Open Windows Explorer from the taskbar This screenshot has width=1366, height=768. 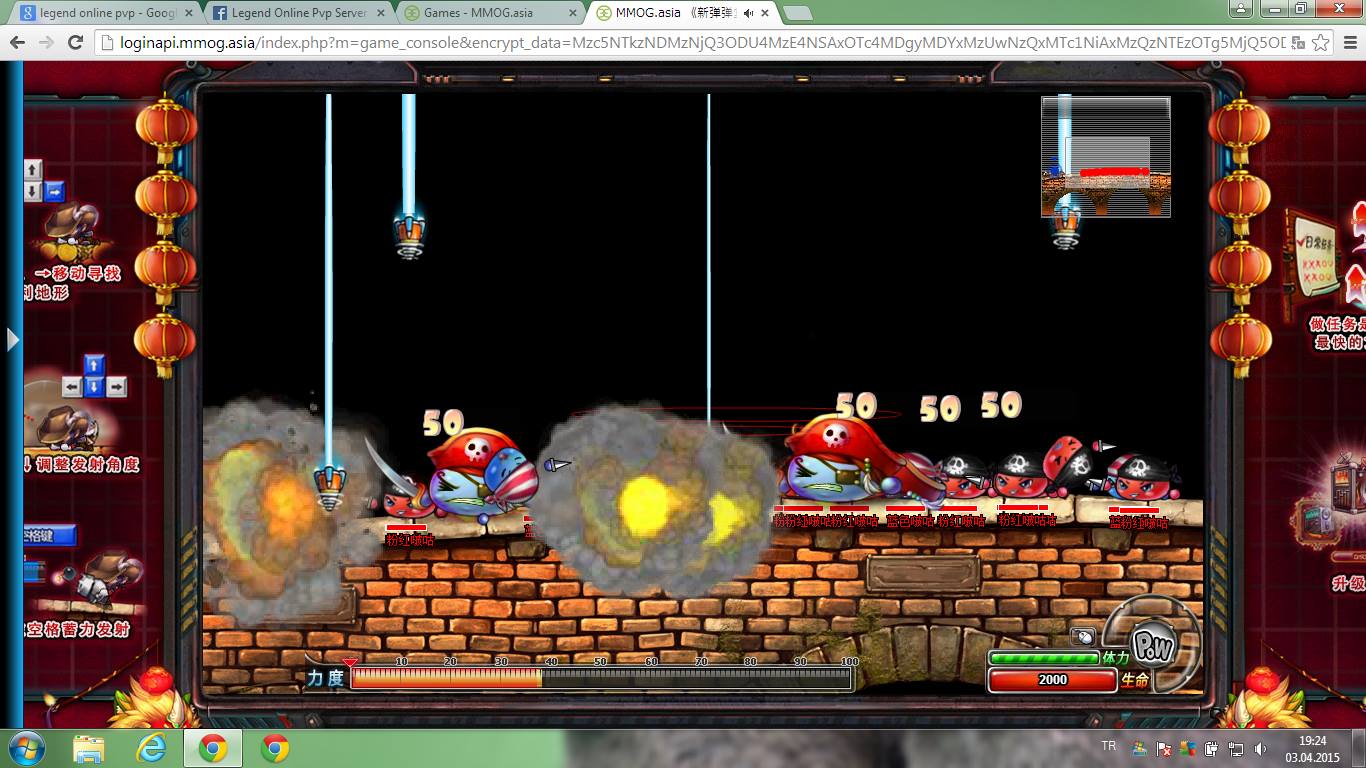[x=89, y=749]
